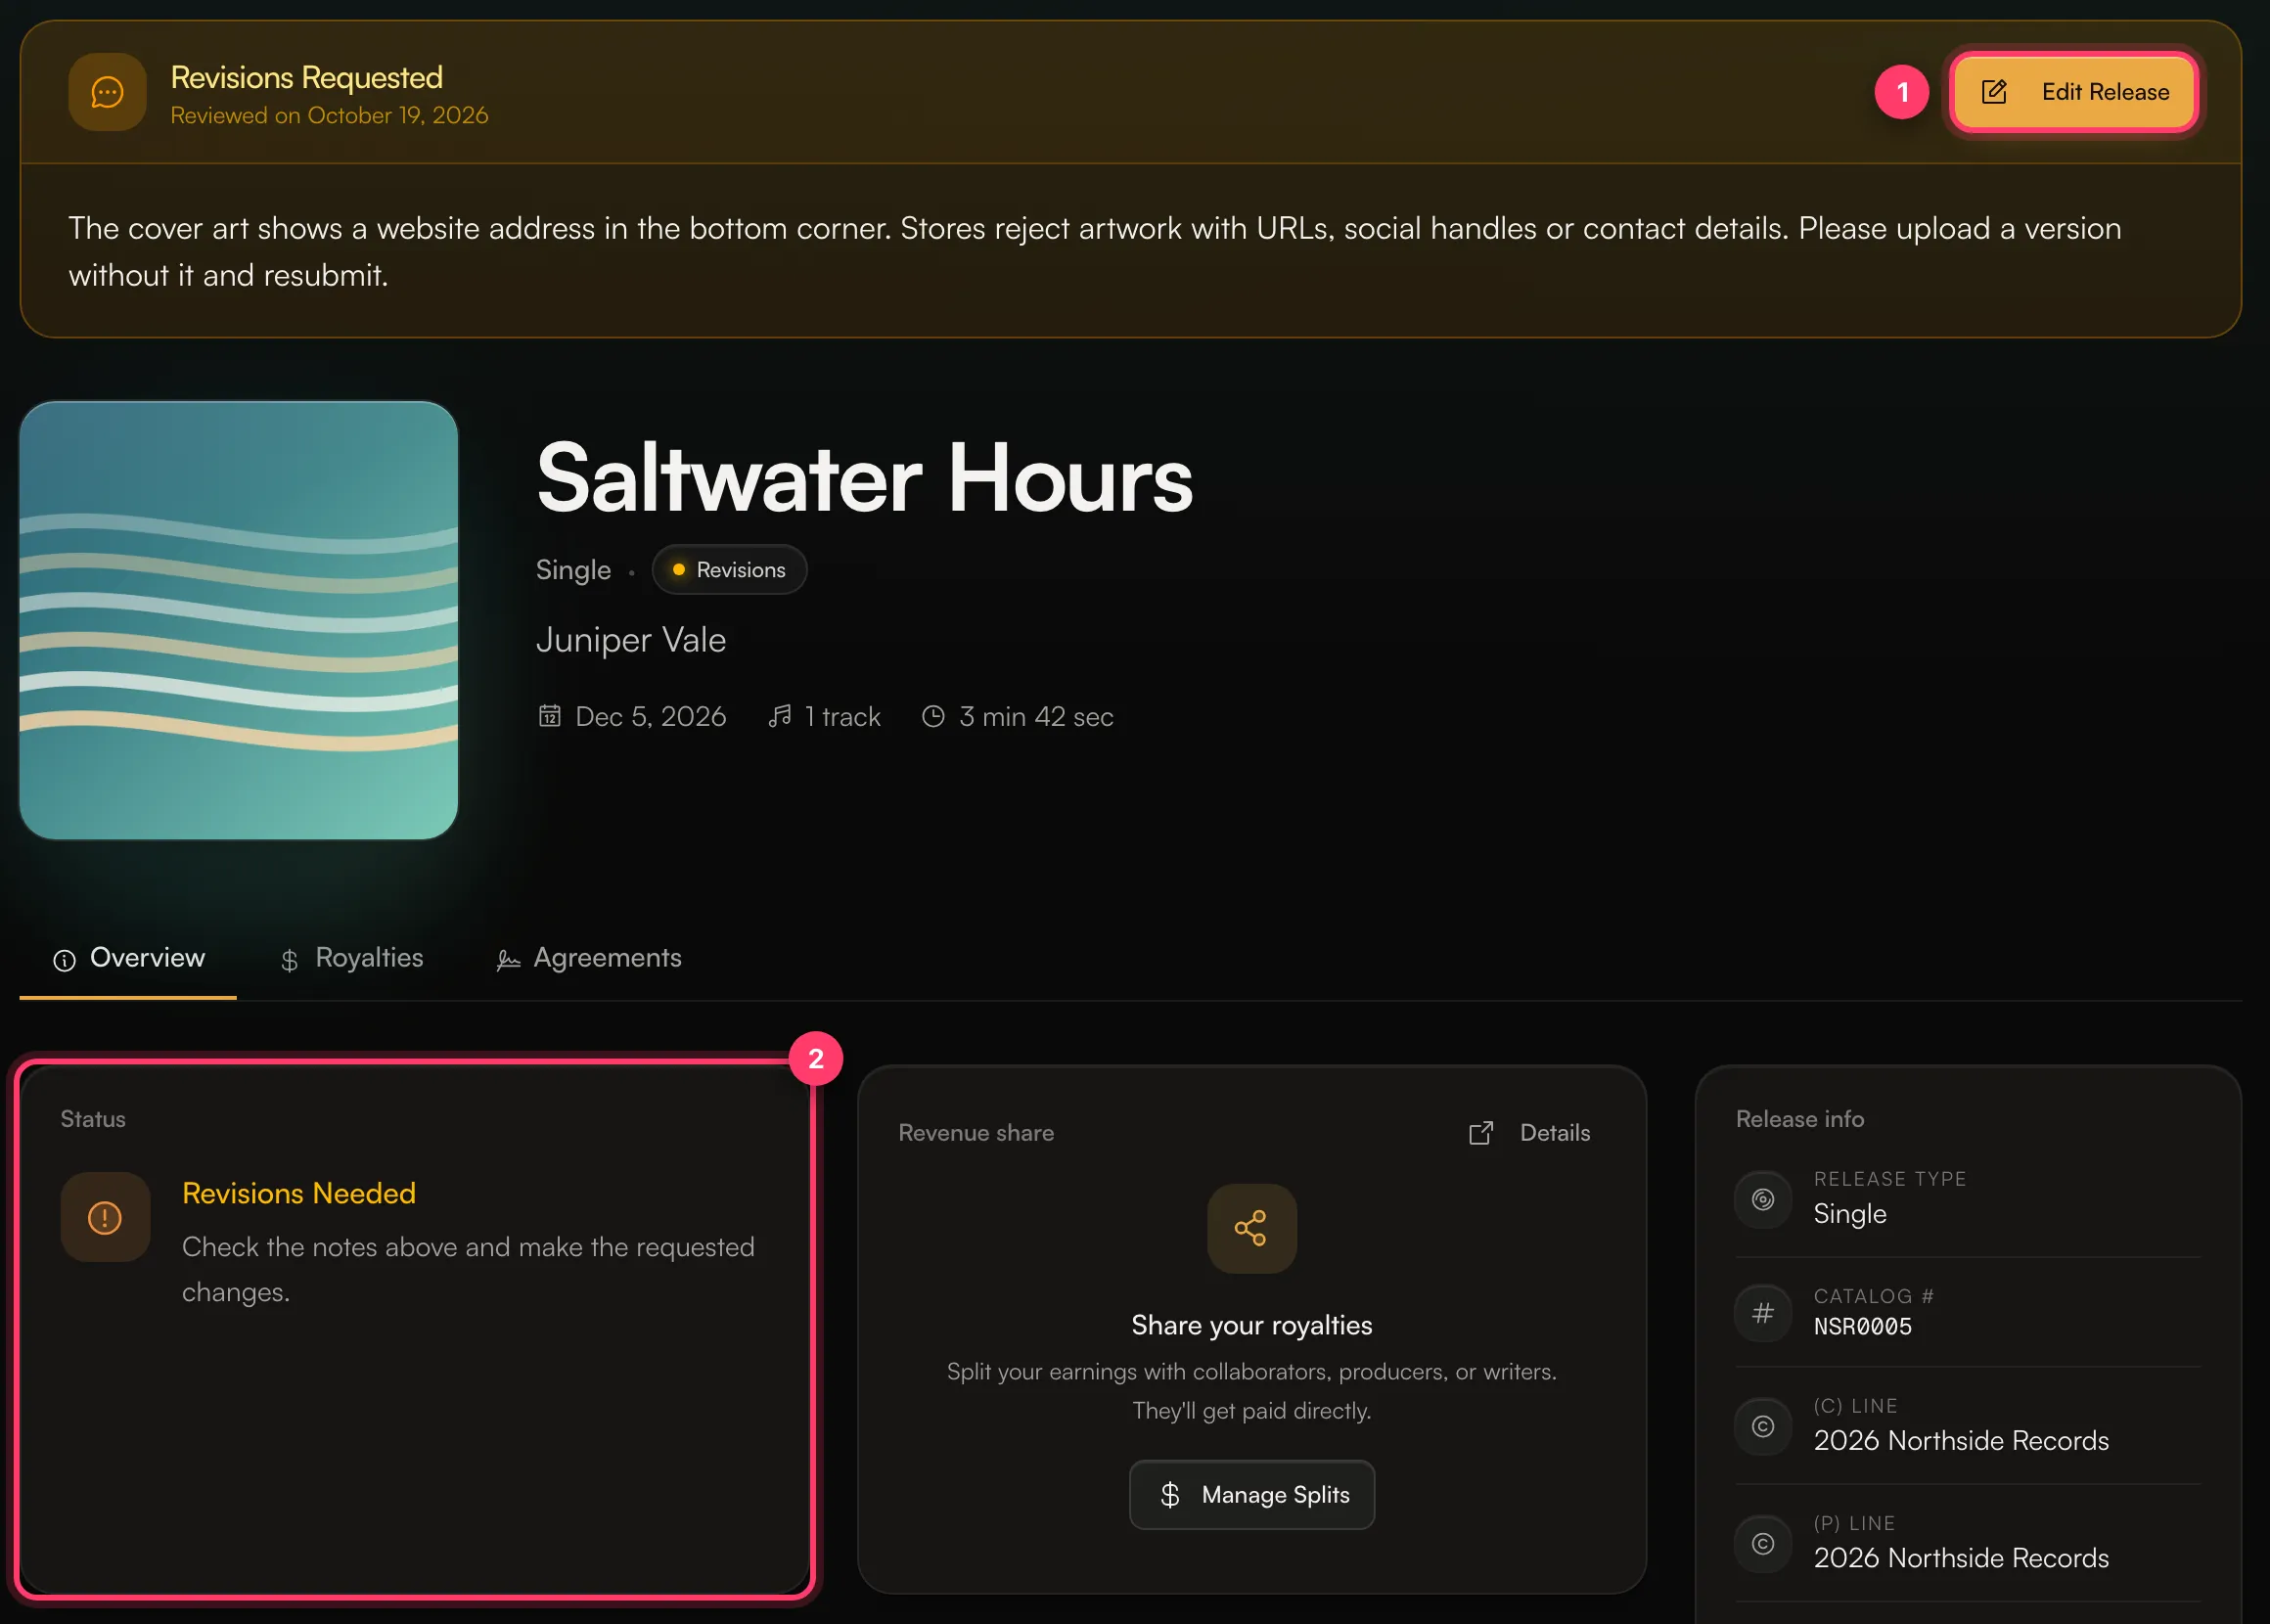Open Revenue share Details link

1529,1133
